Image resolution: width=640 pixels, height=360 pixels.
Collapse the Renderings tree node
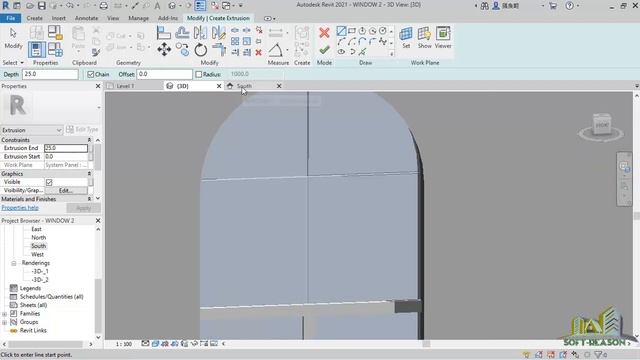[13, 263]
